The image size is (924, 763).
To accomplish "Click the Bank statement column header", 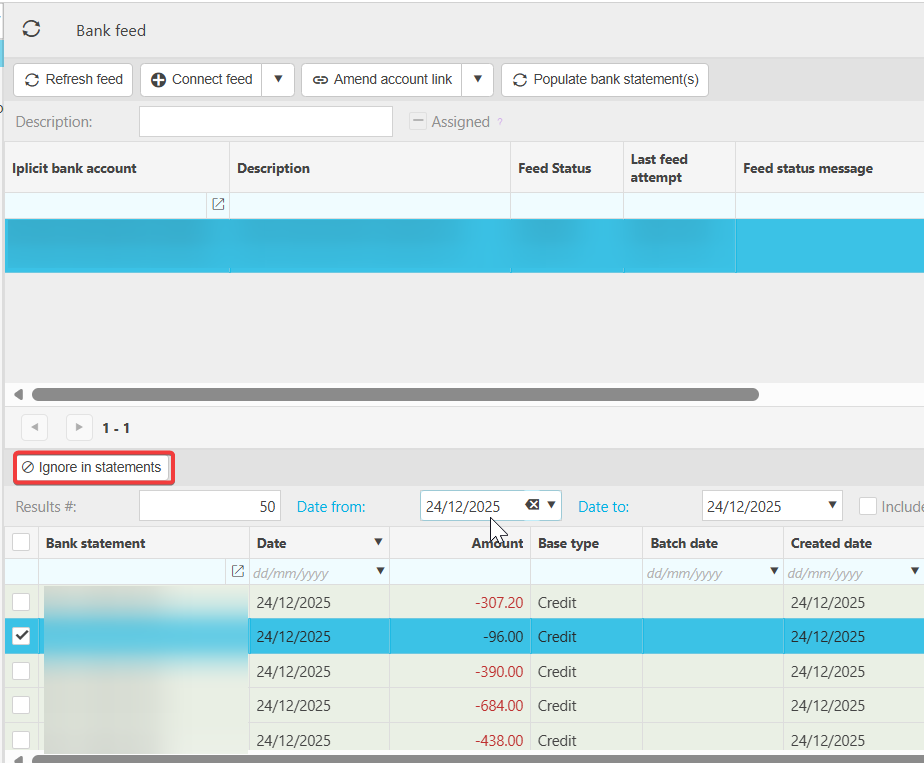I will [x=144, y=543].
